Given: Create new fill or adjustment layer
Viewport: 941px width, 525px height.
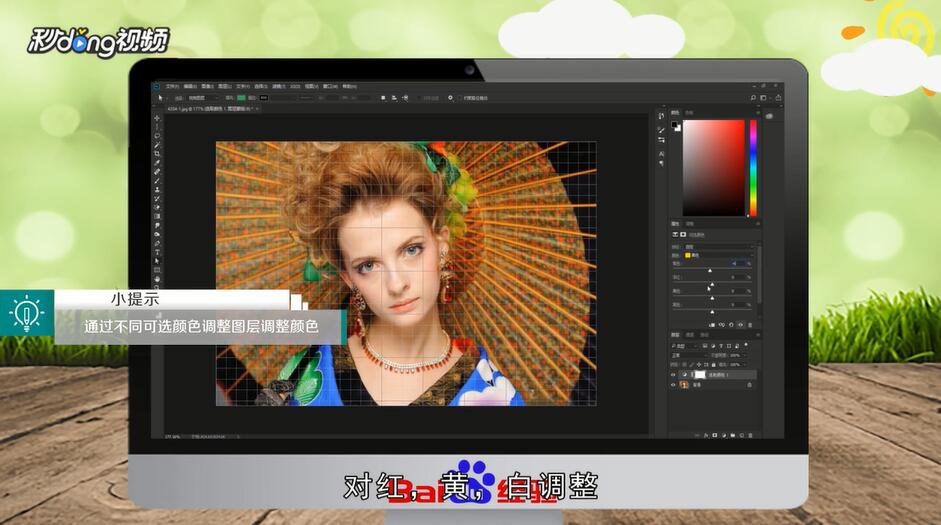Looking at the screenshot, I should pos(724,435).
